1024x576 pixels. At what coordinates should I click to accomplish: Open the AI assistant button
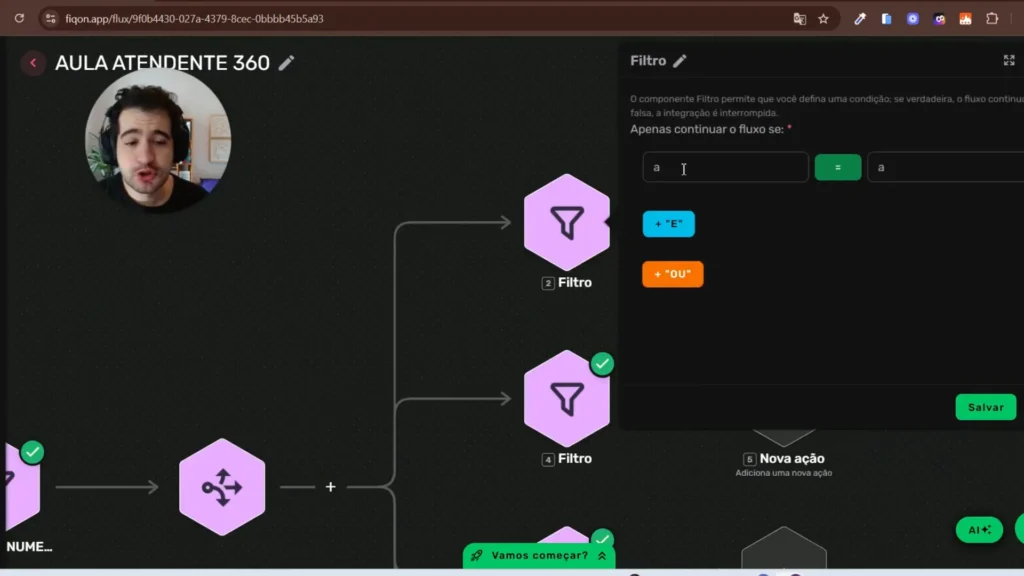(x=979, y=530)
